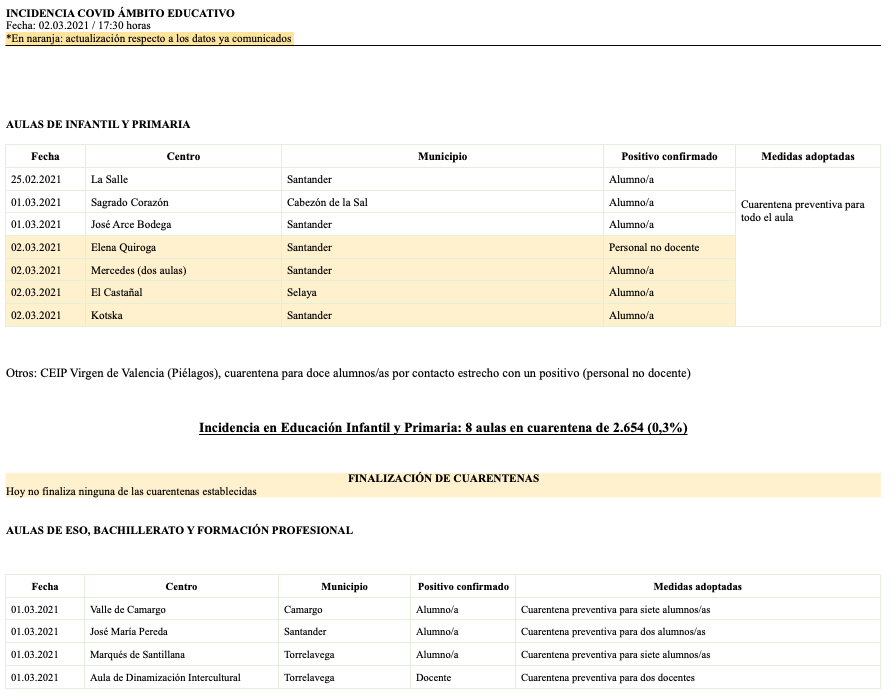Click the Personal no docente cell
Image resolution: width=896 pixels, height=697 pixels.
pos(654,248)
